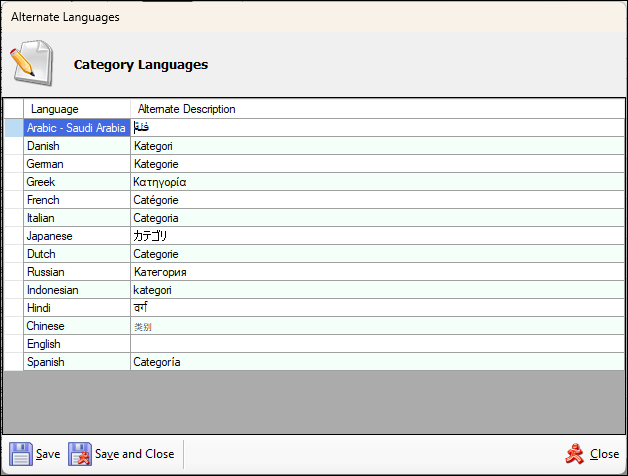Select the Russian language cell

pyautogui.click(x=77, y=272)
